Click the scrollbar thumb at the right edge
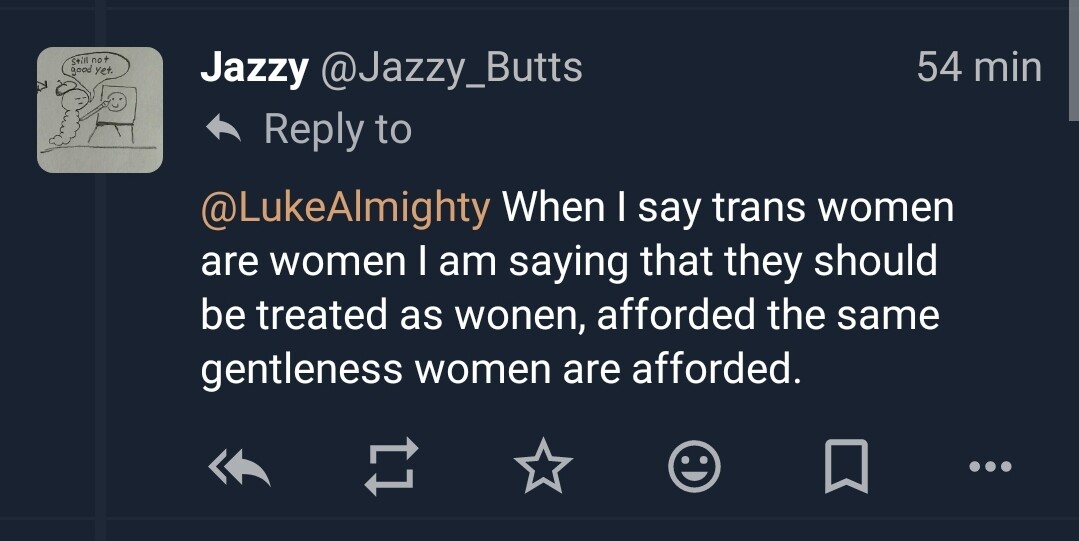 point(1073,60)
